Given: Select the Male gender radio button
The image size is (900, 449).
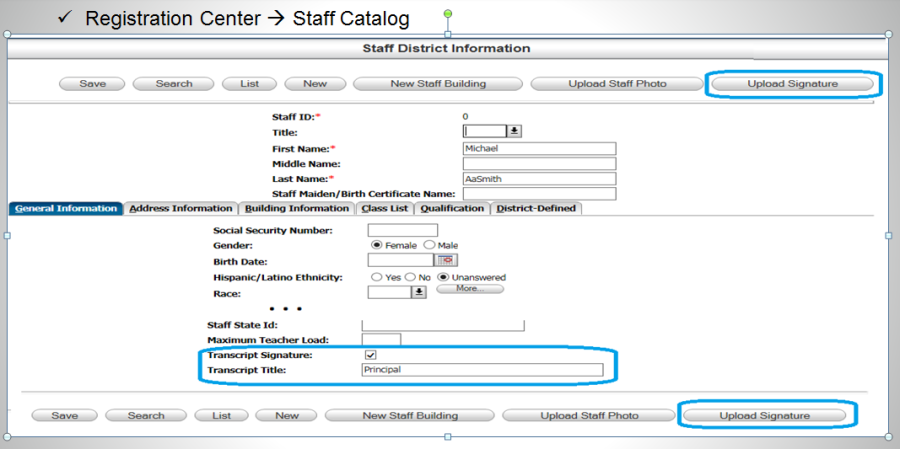Looking at the screenshot, I should (430, 245).
